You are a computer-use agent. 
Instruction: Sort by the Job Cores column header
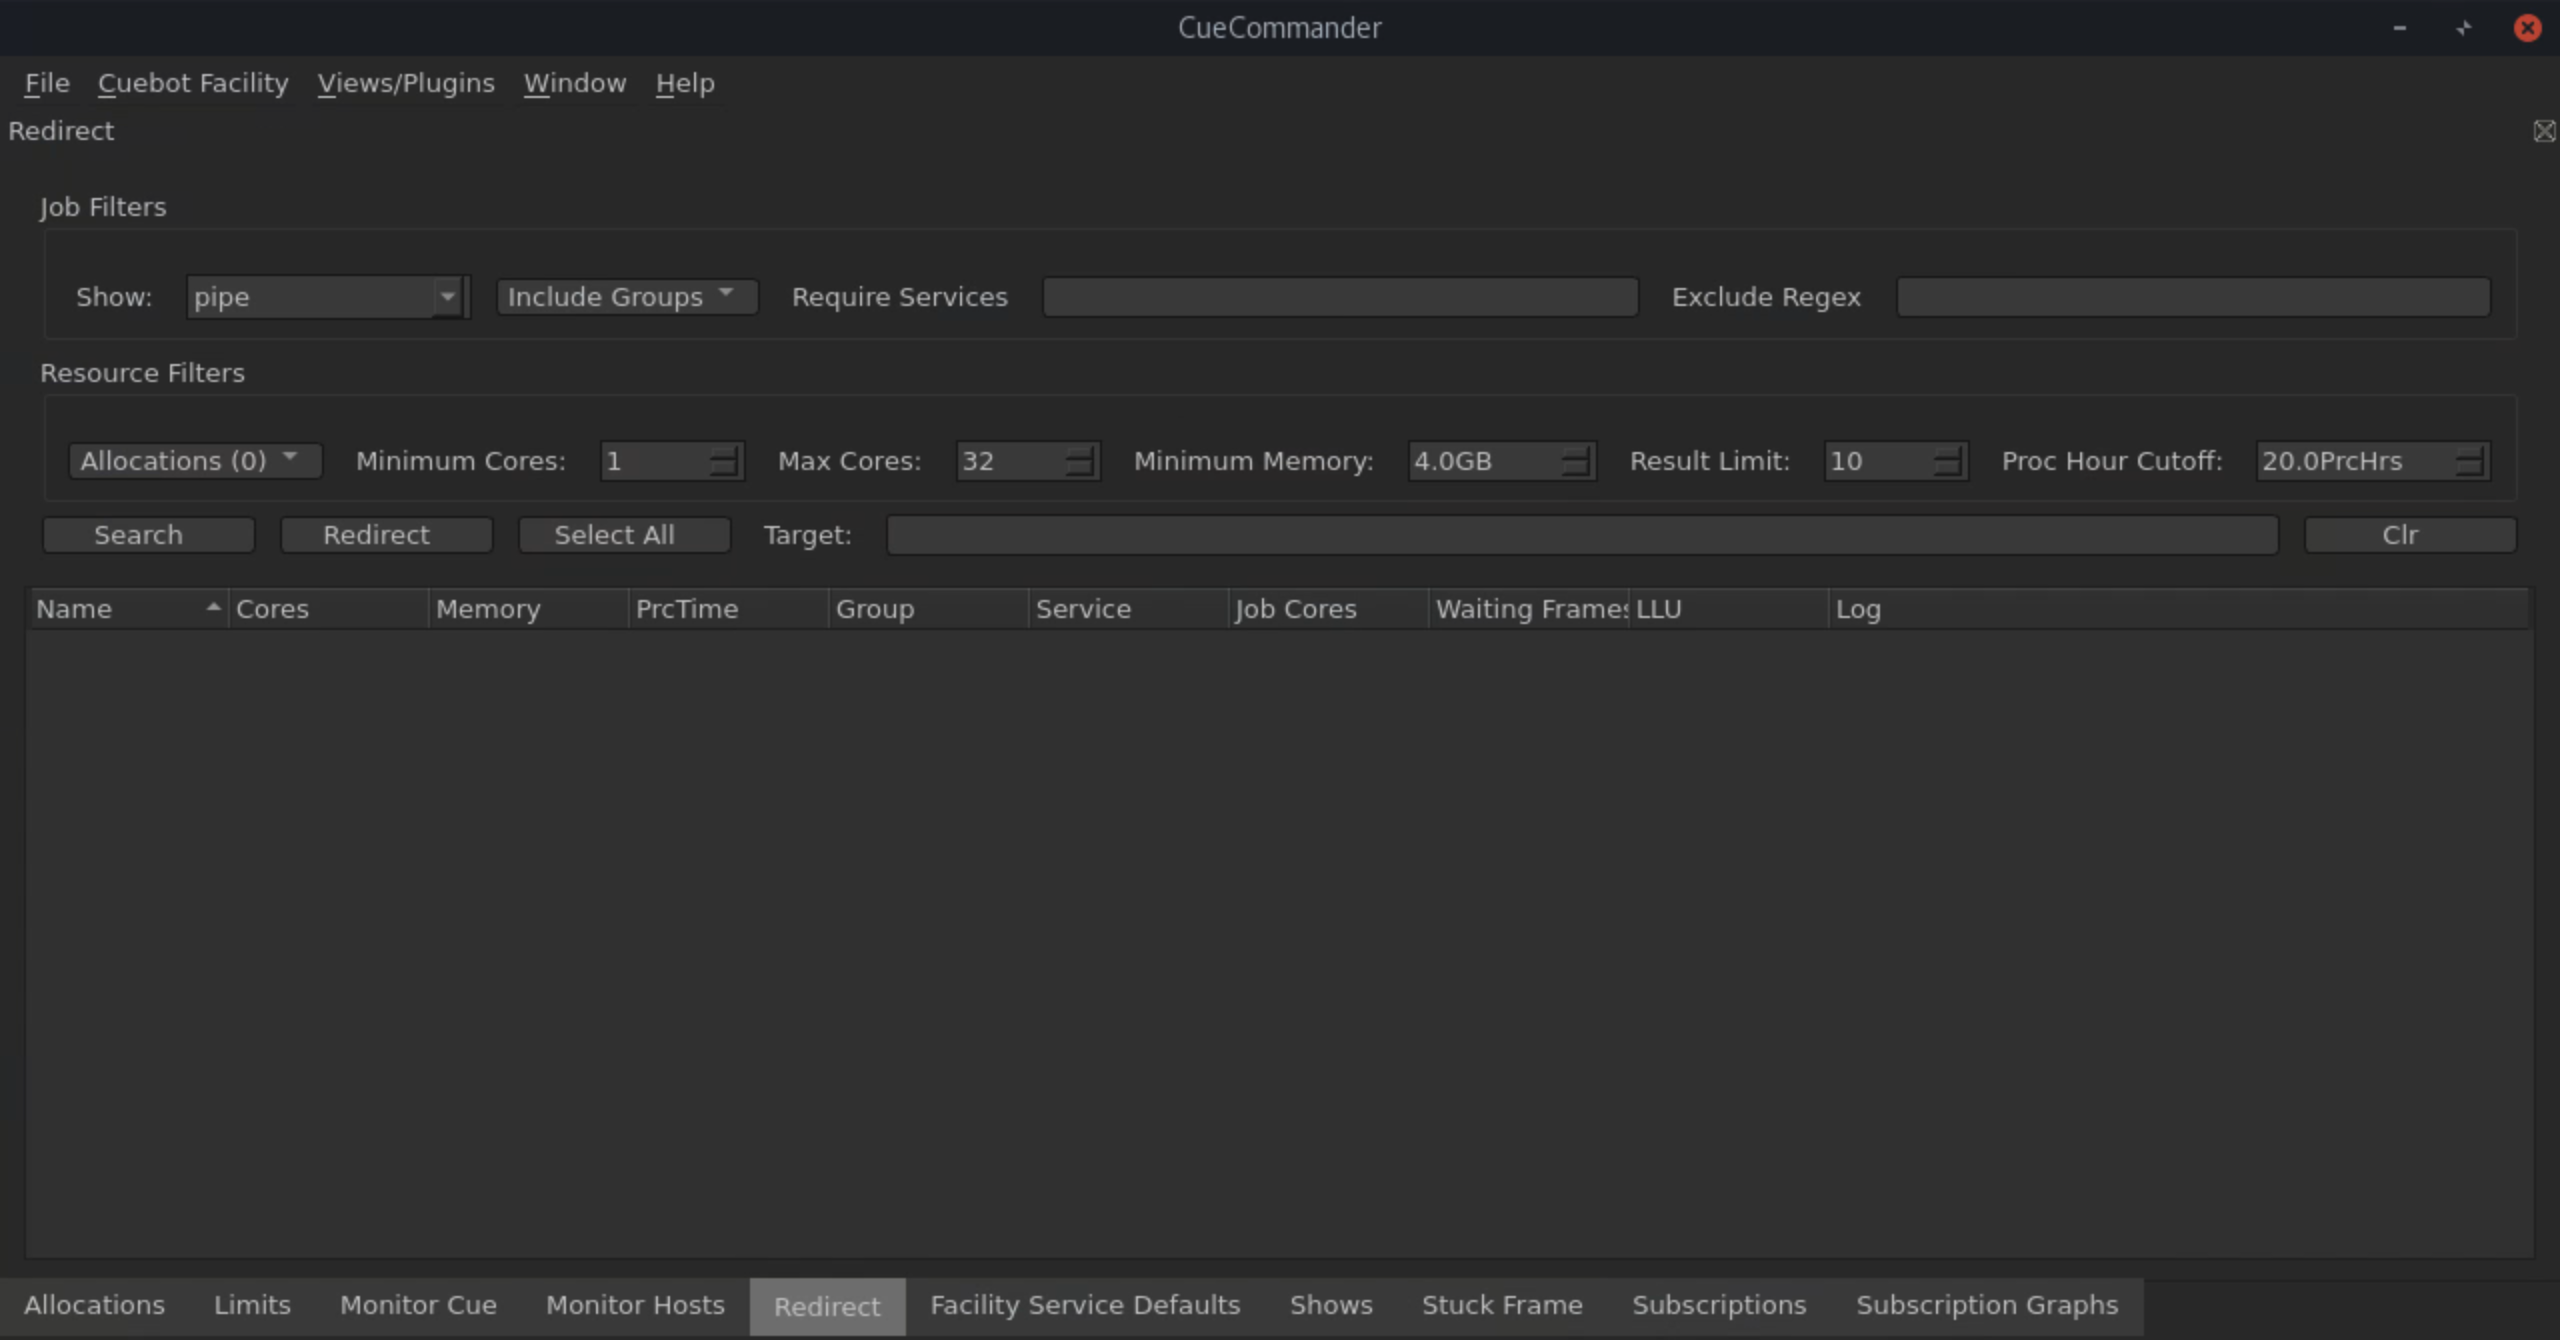[1328, 609]
